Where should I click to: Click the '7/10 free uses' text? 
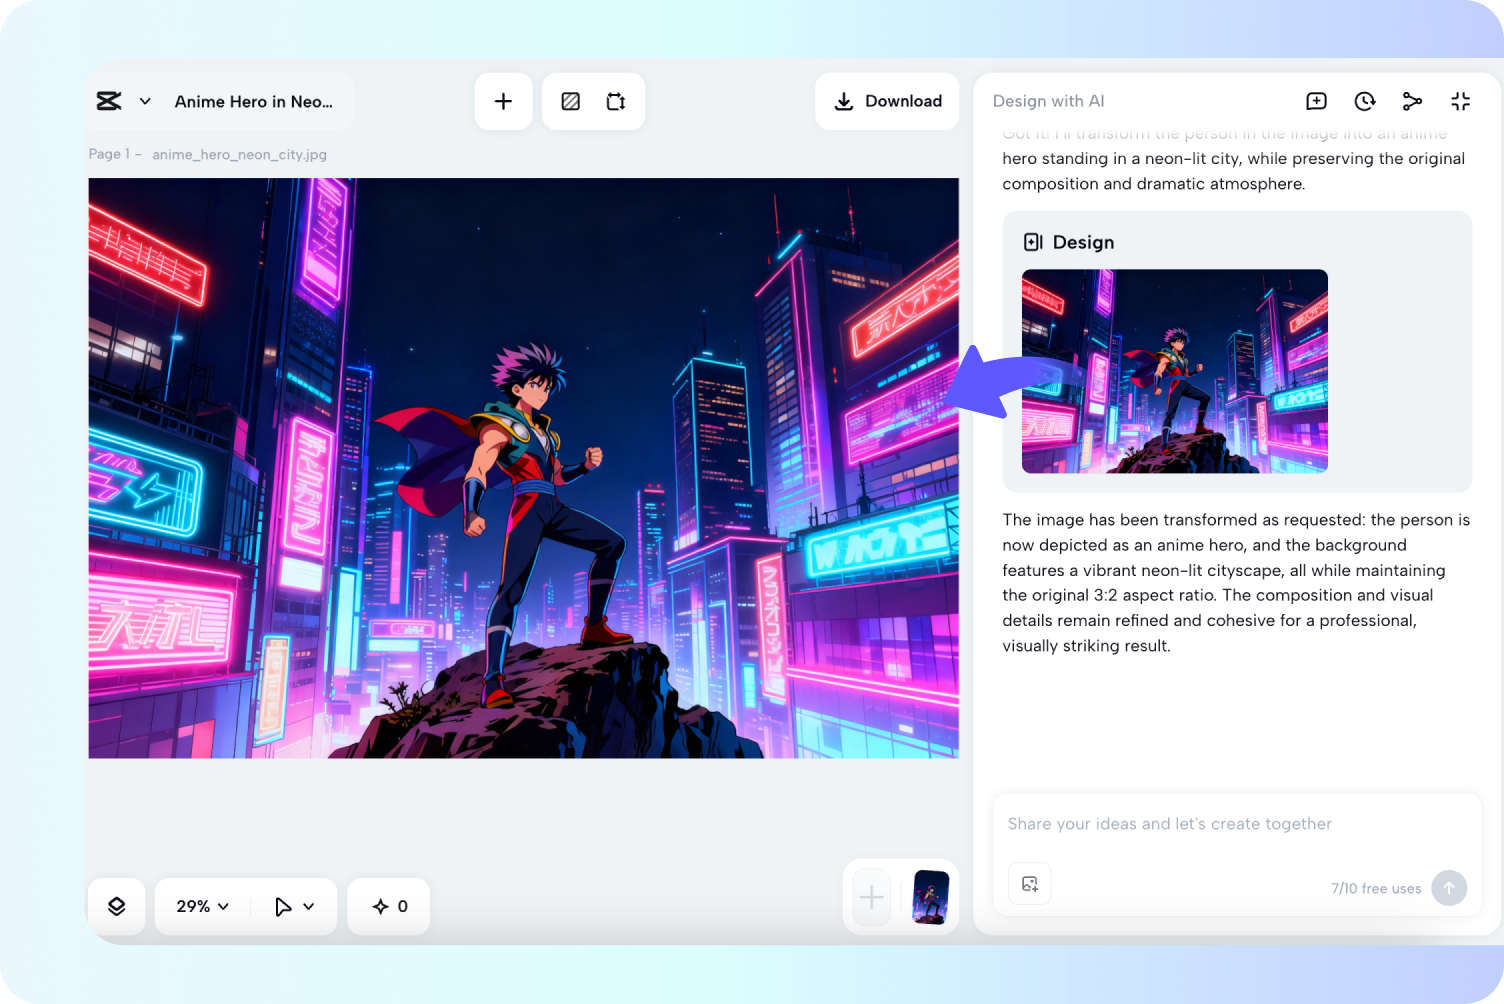[x=1376, y=888]
